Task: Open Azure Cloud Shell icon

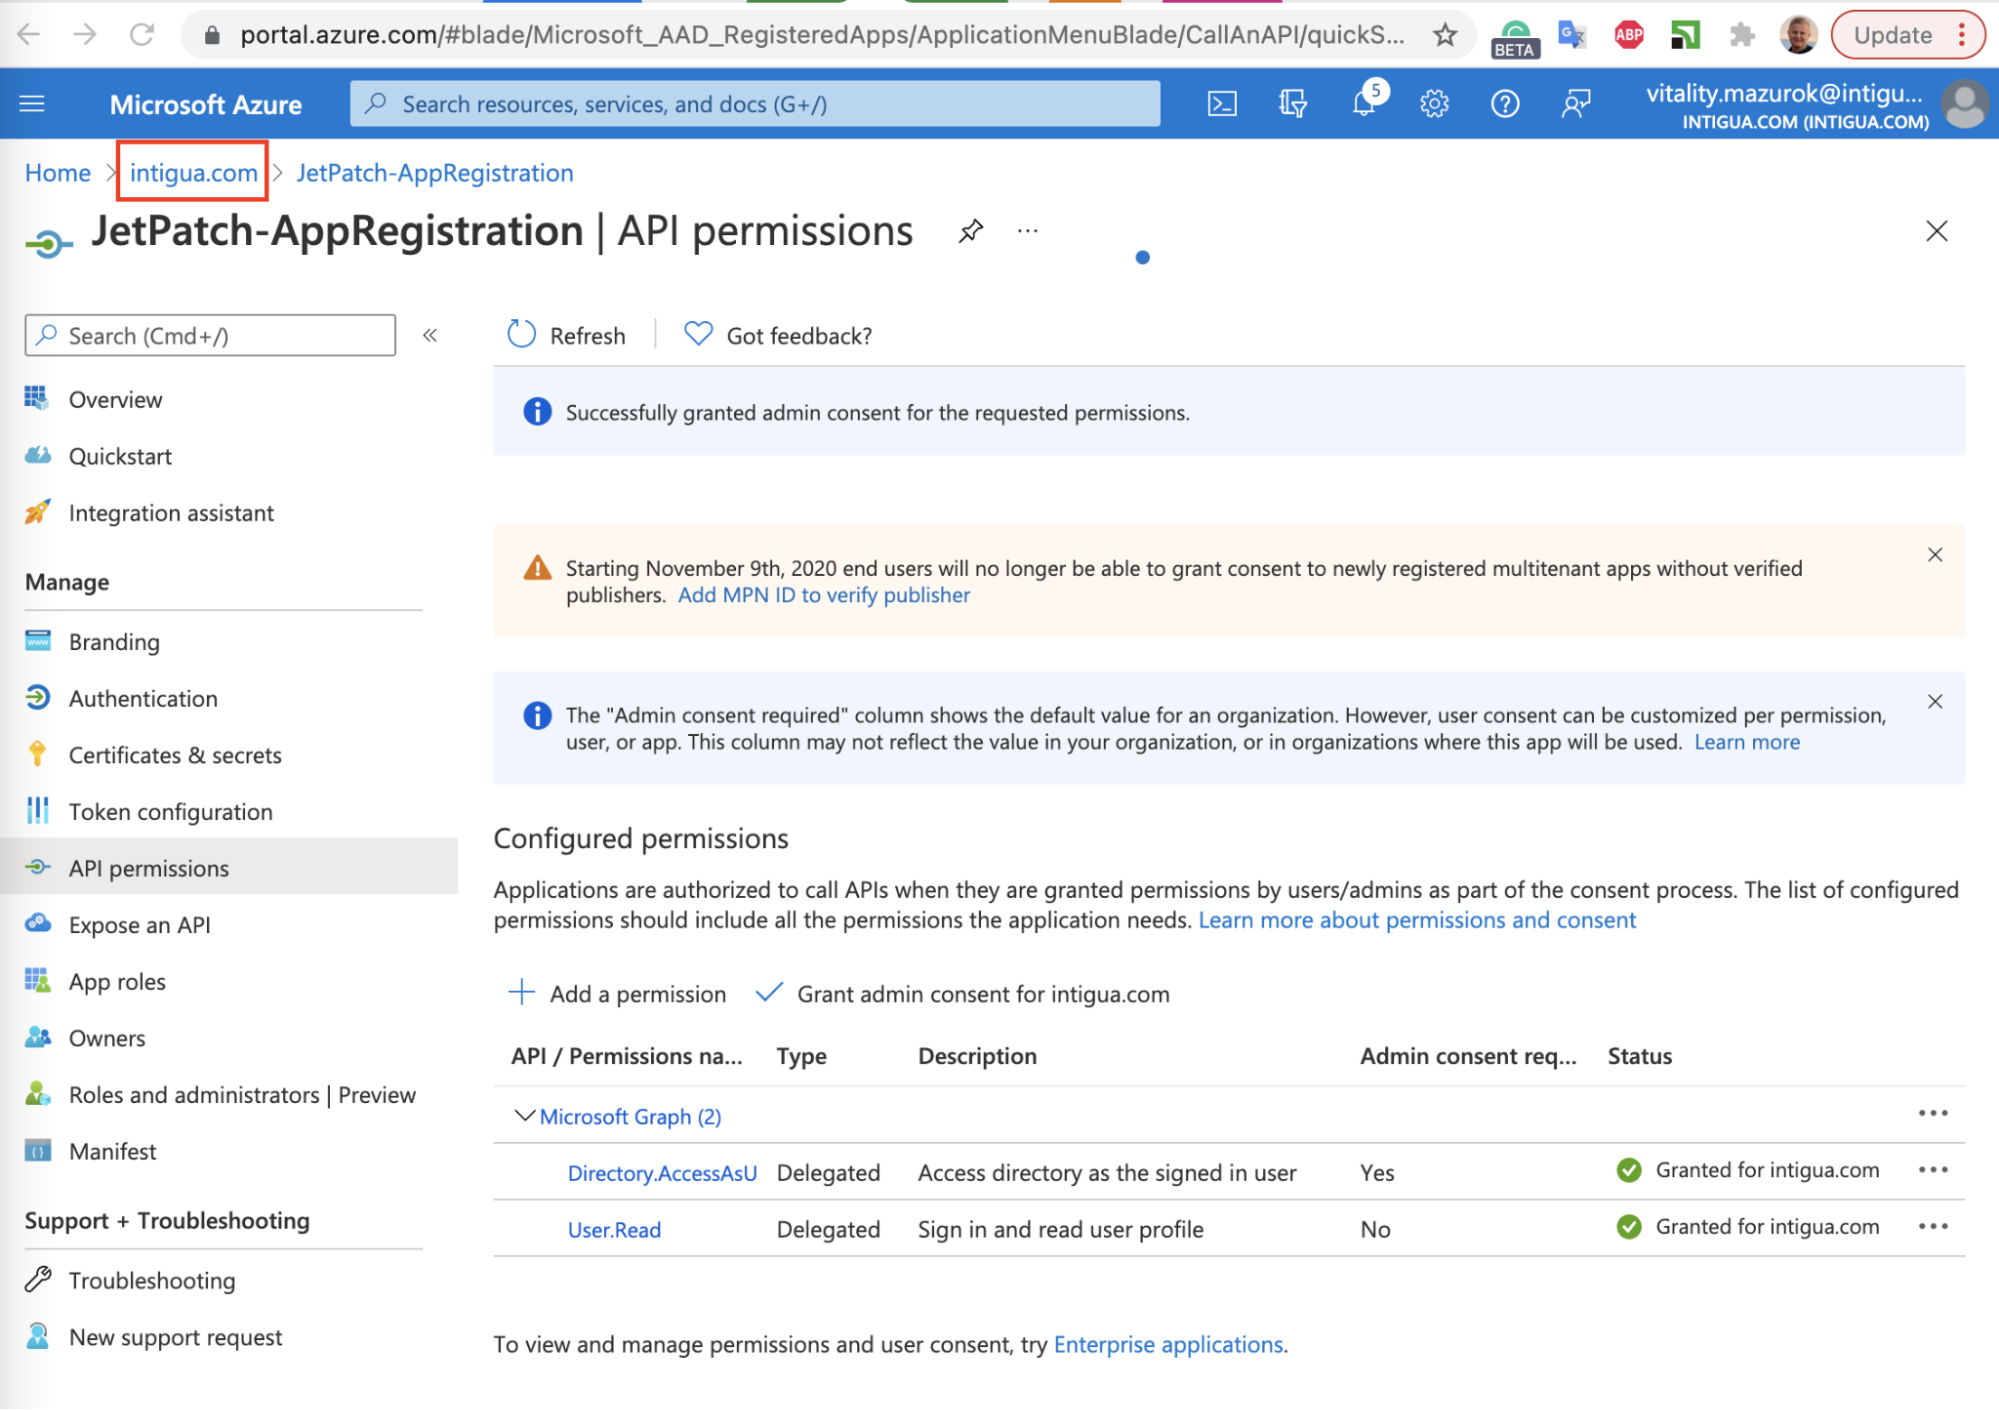Action: (x=1222, y=104)
